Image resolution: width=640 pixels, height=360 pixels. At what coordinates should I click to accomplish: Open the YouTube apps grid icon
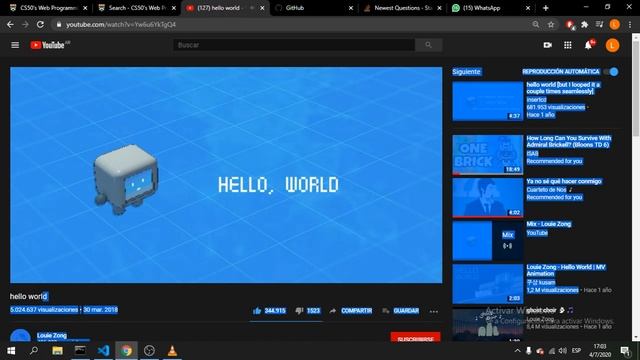click(568, 45)
